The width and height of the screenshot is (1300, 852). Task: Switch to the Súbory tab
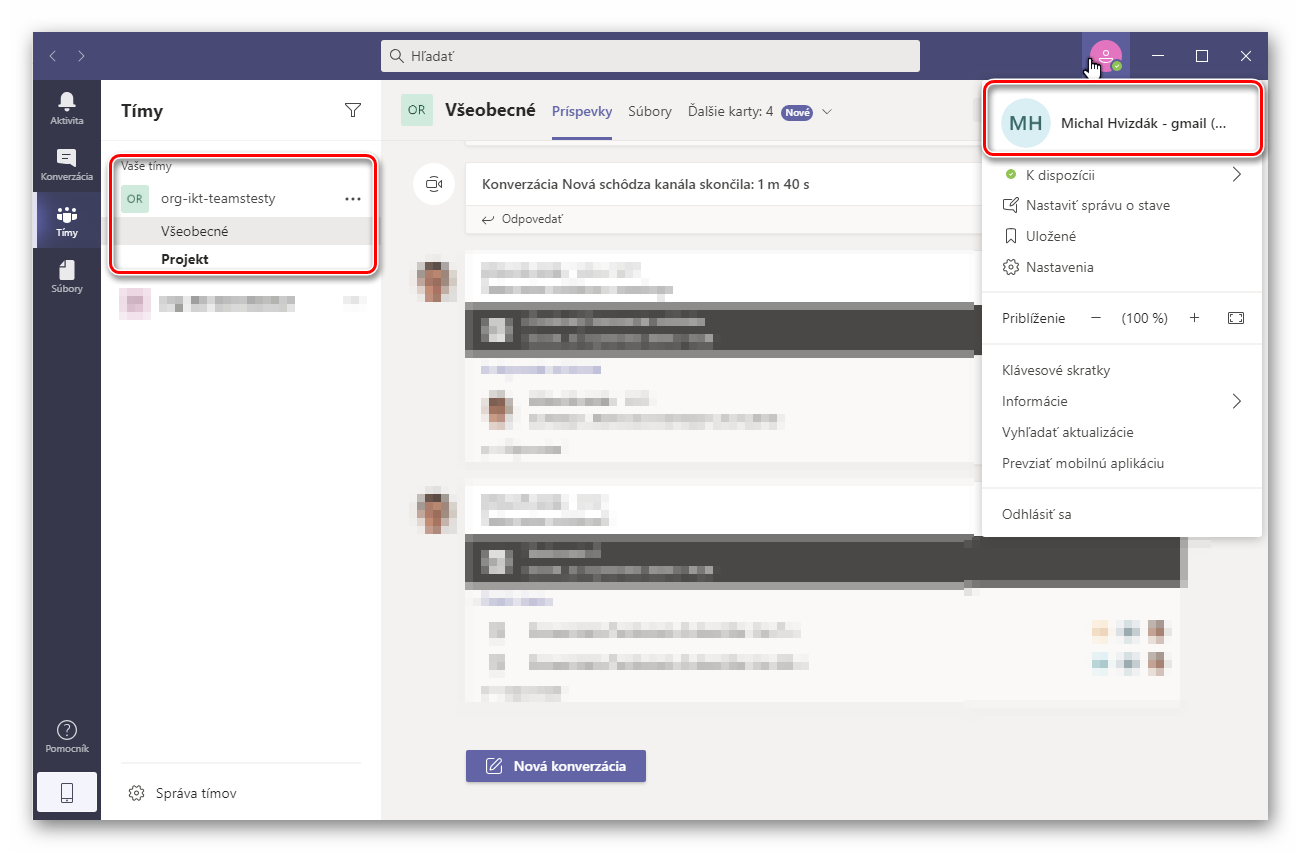coord(650,111)
